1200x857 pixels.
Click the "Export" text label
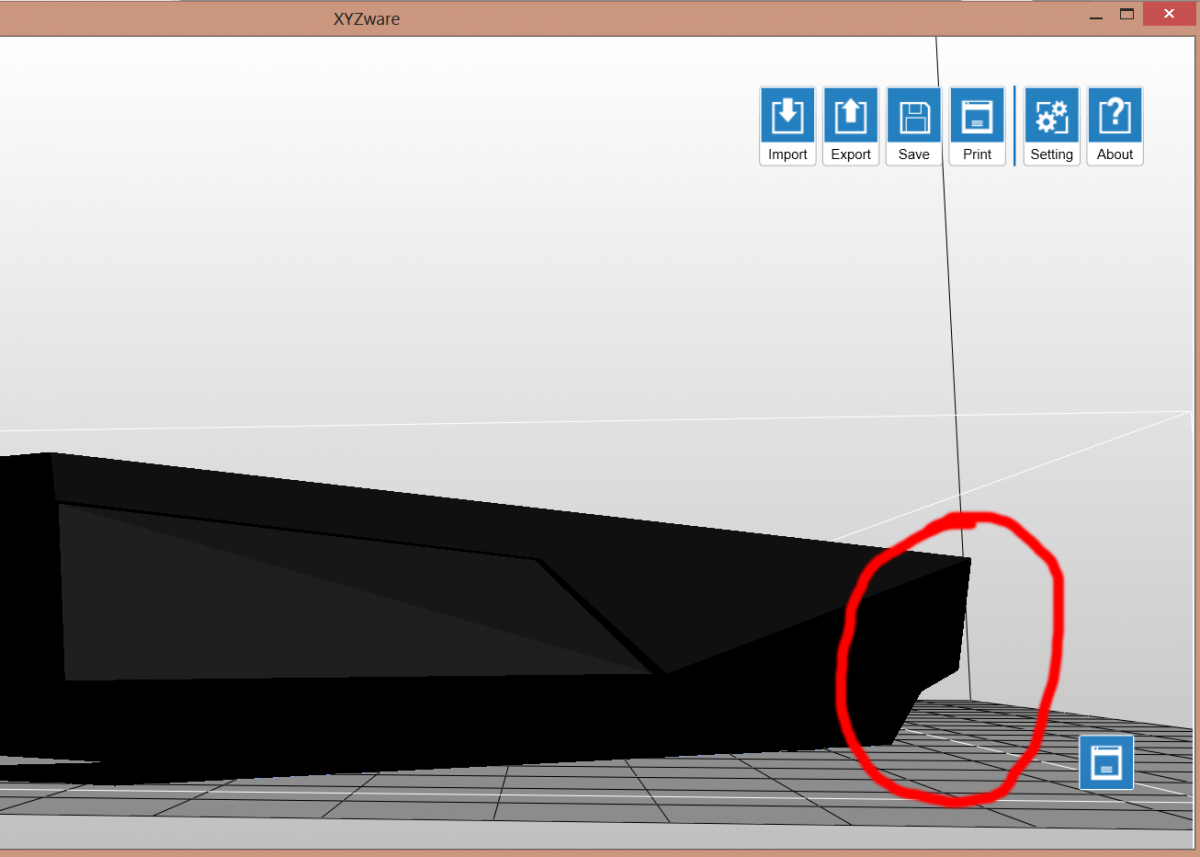coord(850,155)
